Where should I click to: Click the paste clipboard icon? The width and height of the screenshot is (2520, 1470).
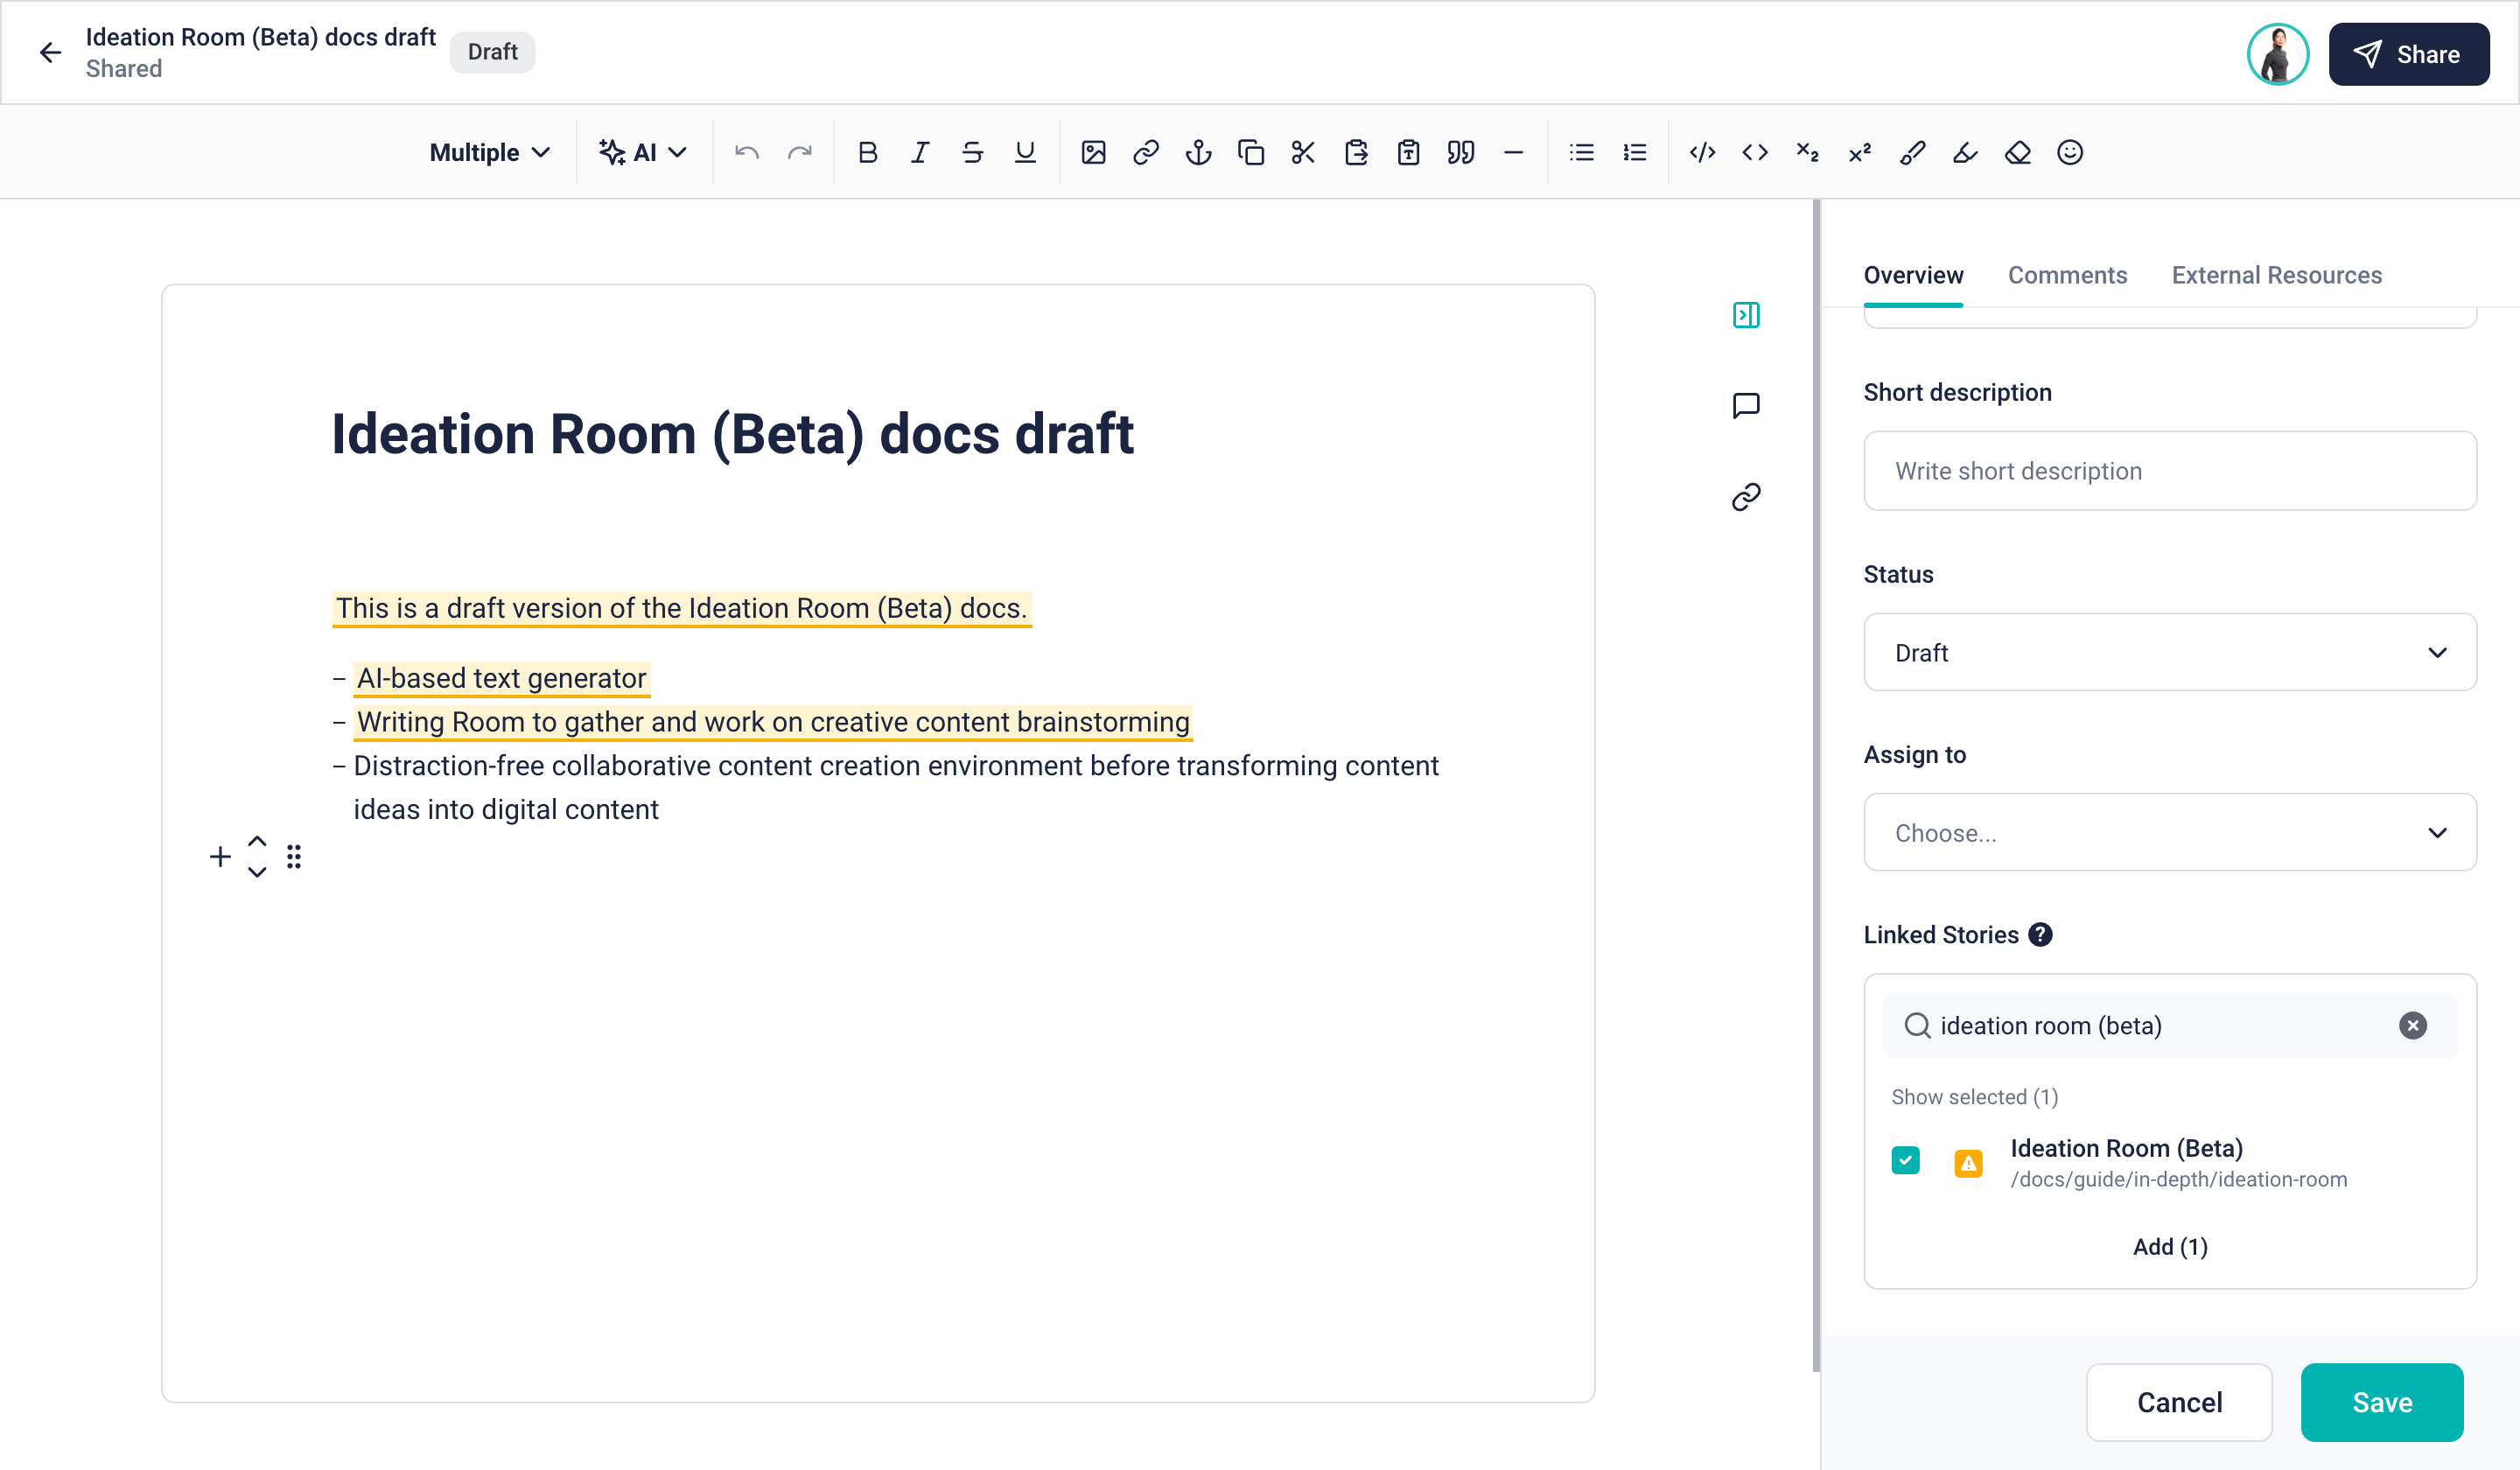(1356, 152)
